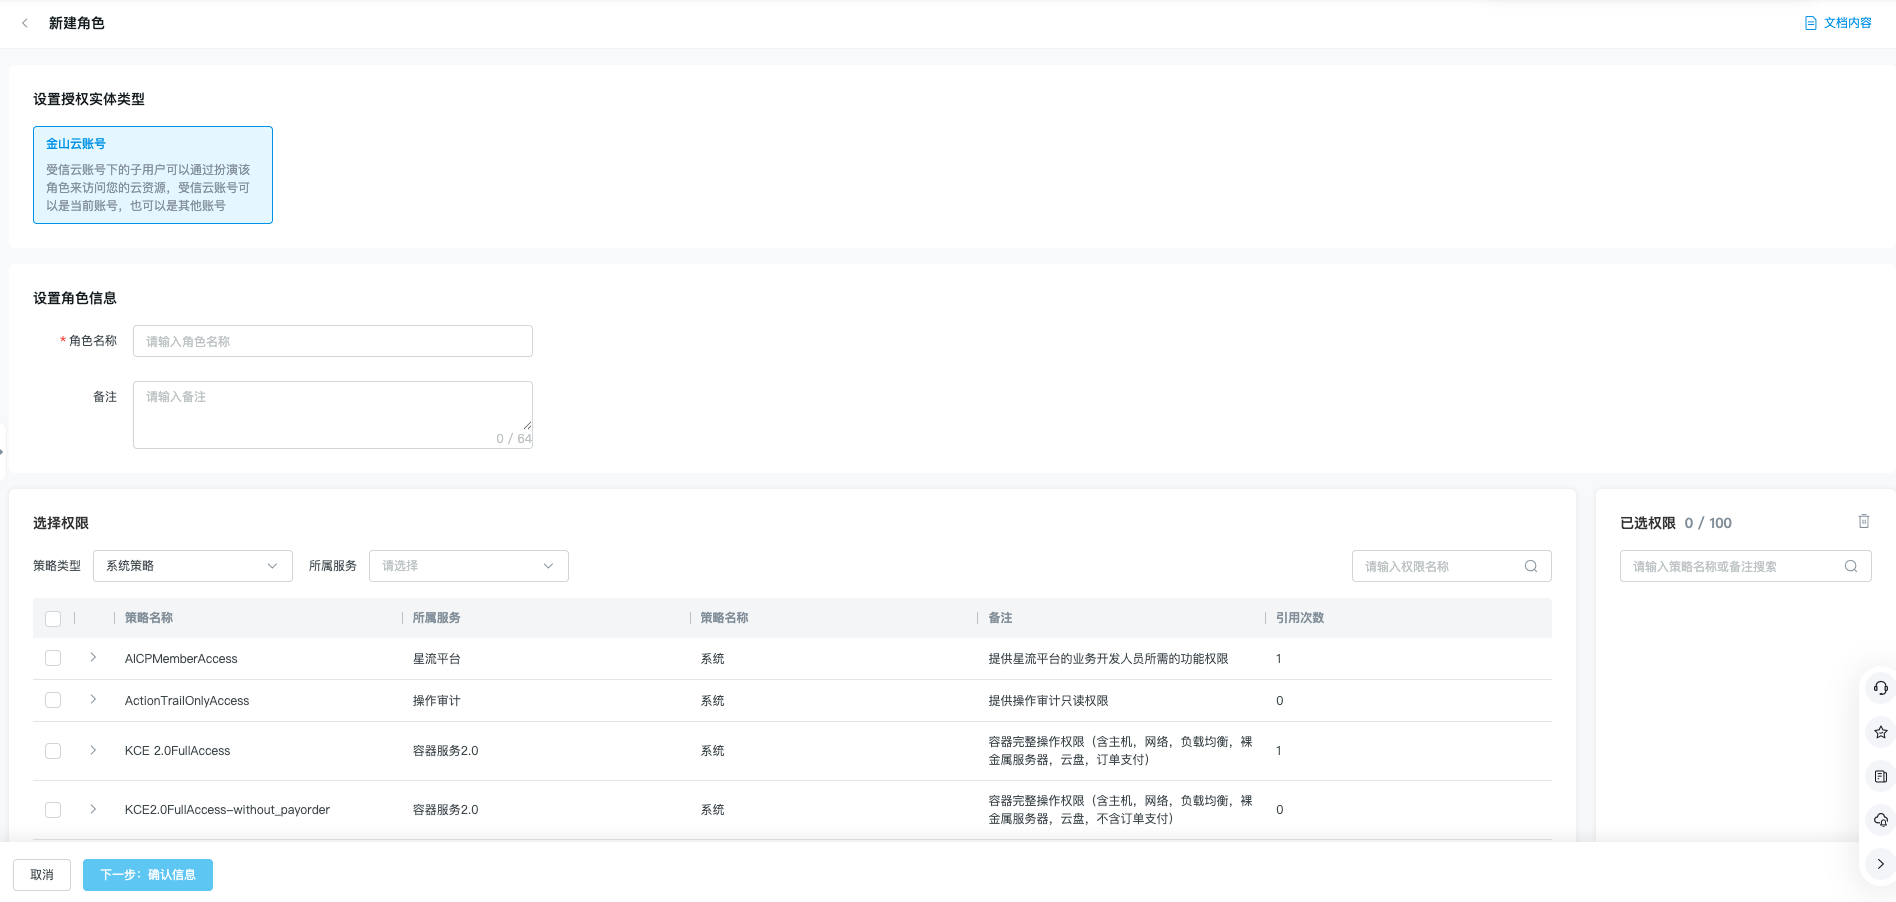Expand the KCE2.0FullAccess-without_payorder row
The height and width of the screenshot is (902, 1896).
[93, 809]
